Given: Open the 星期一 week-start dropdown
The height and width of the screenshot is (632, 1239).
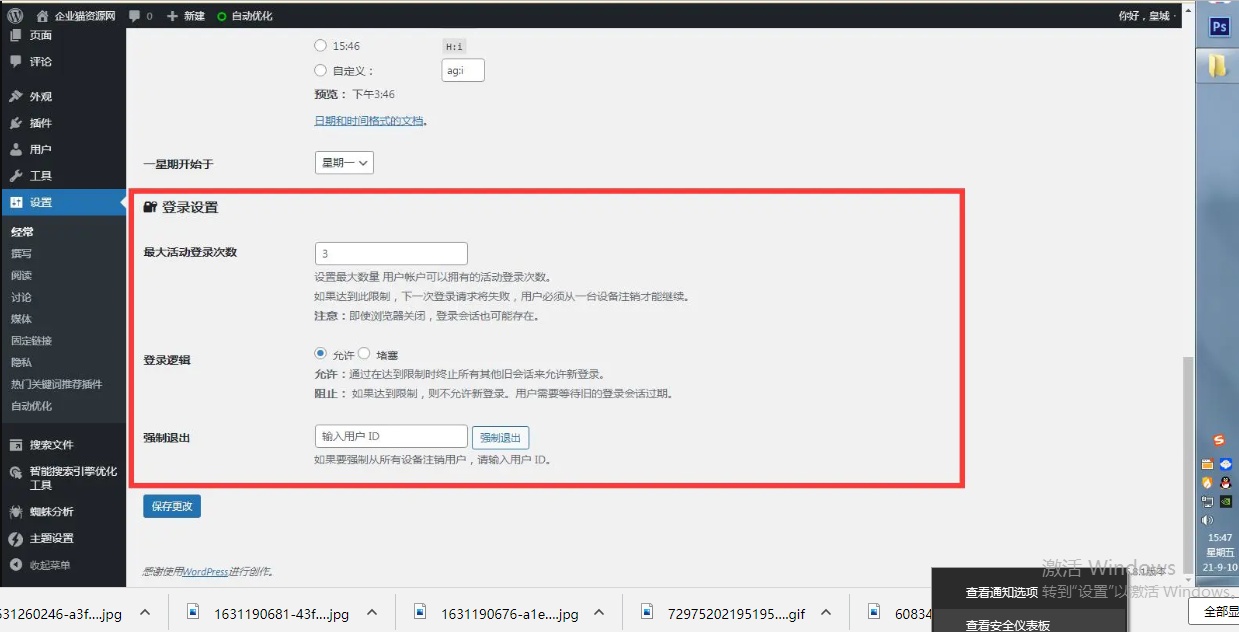Looking at the screenshot, I should (344, 162).
